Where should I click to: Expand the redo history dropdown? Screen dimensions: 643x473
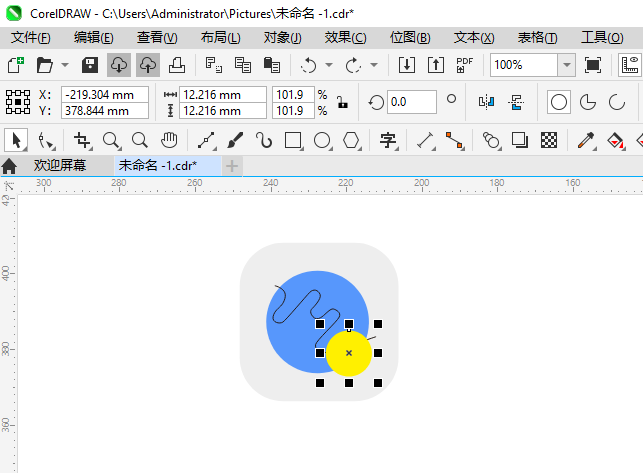click(374, 65)
